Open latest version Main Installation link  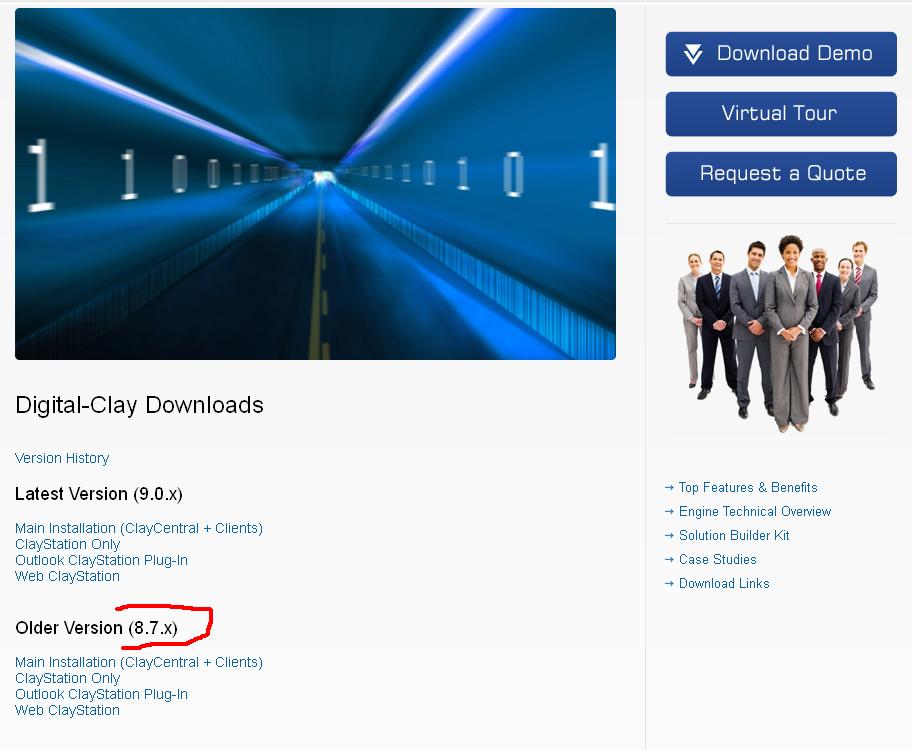pyautogui.click(x=139, y=528)
